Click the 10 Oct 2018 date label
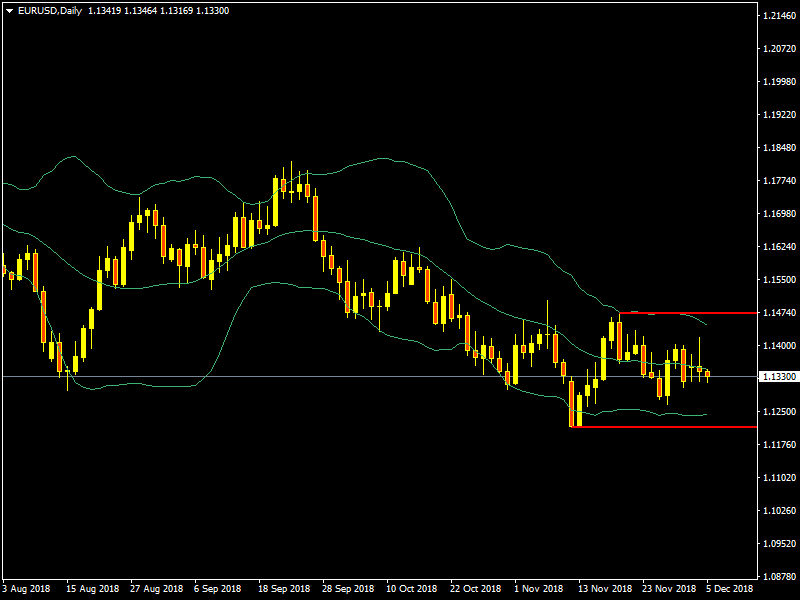This screenshot has width=800, height=600. 411,589
